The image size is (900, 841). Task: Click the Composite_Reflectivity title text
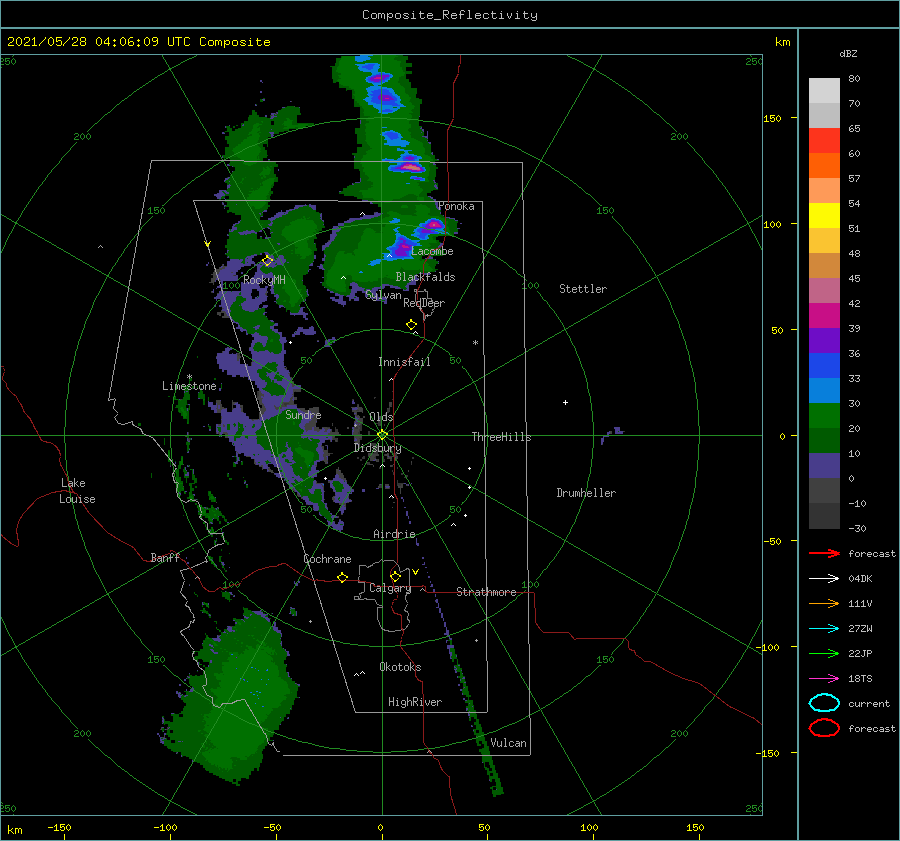(x=450, y=15)
